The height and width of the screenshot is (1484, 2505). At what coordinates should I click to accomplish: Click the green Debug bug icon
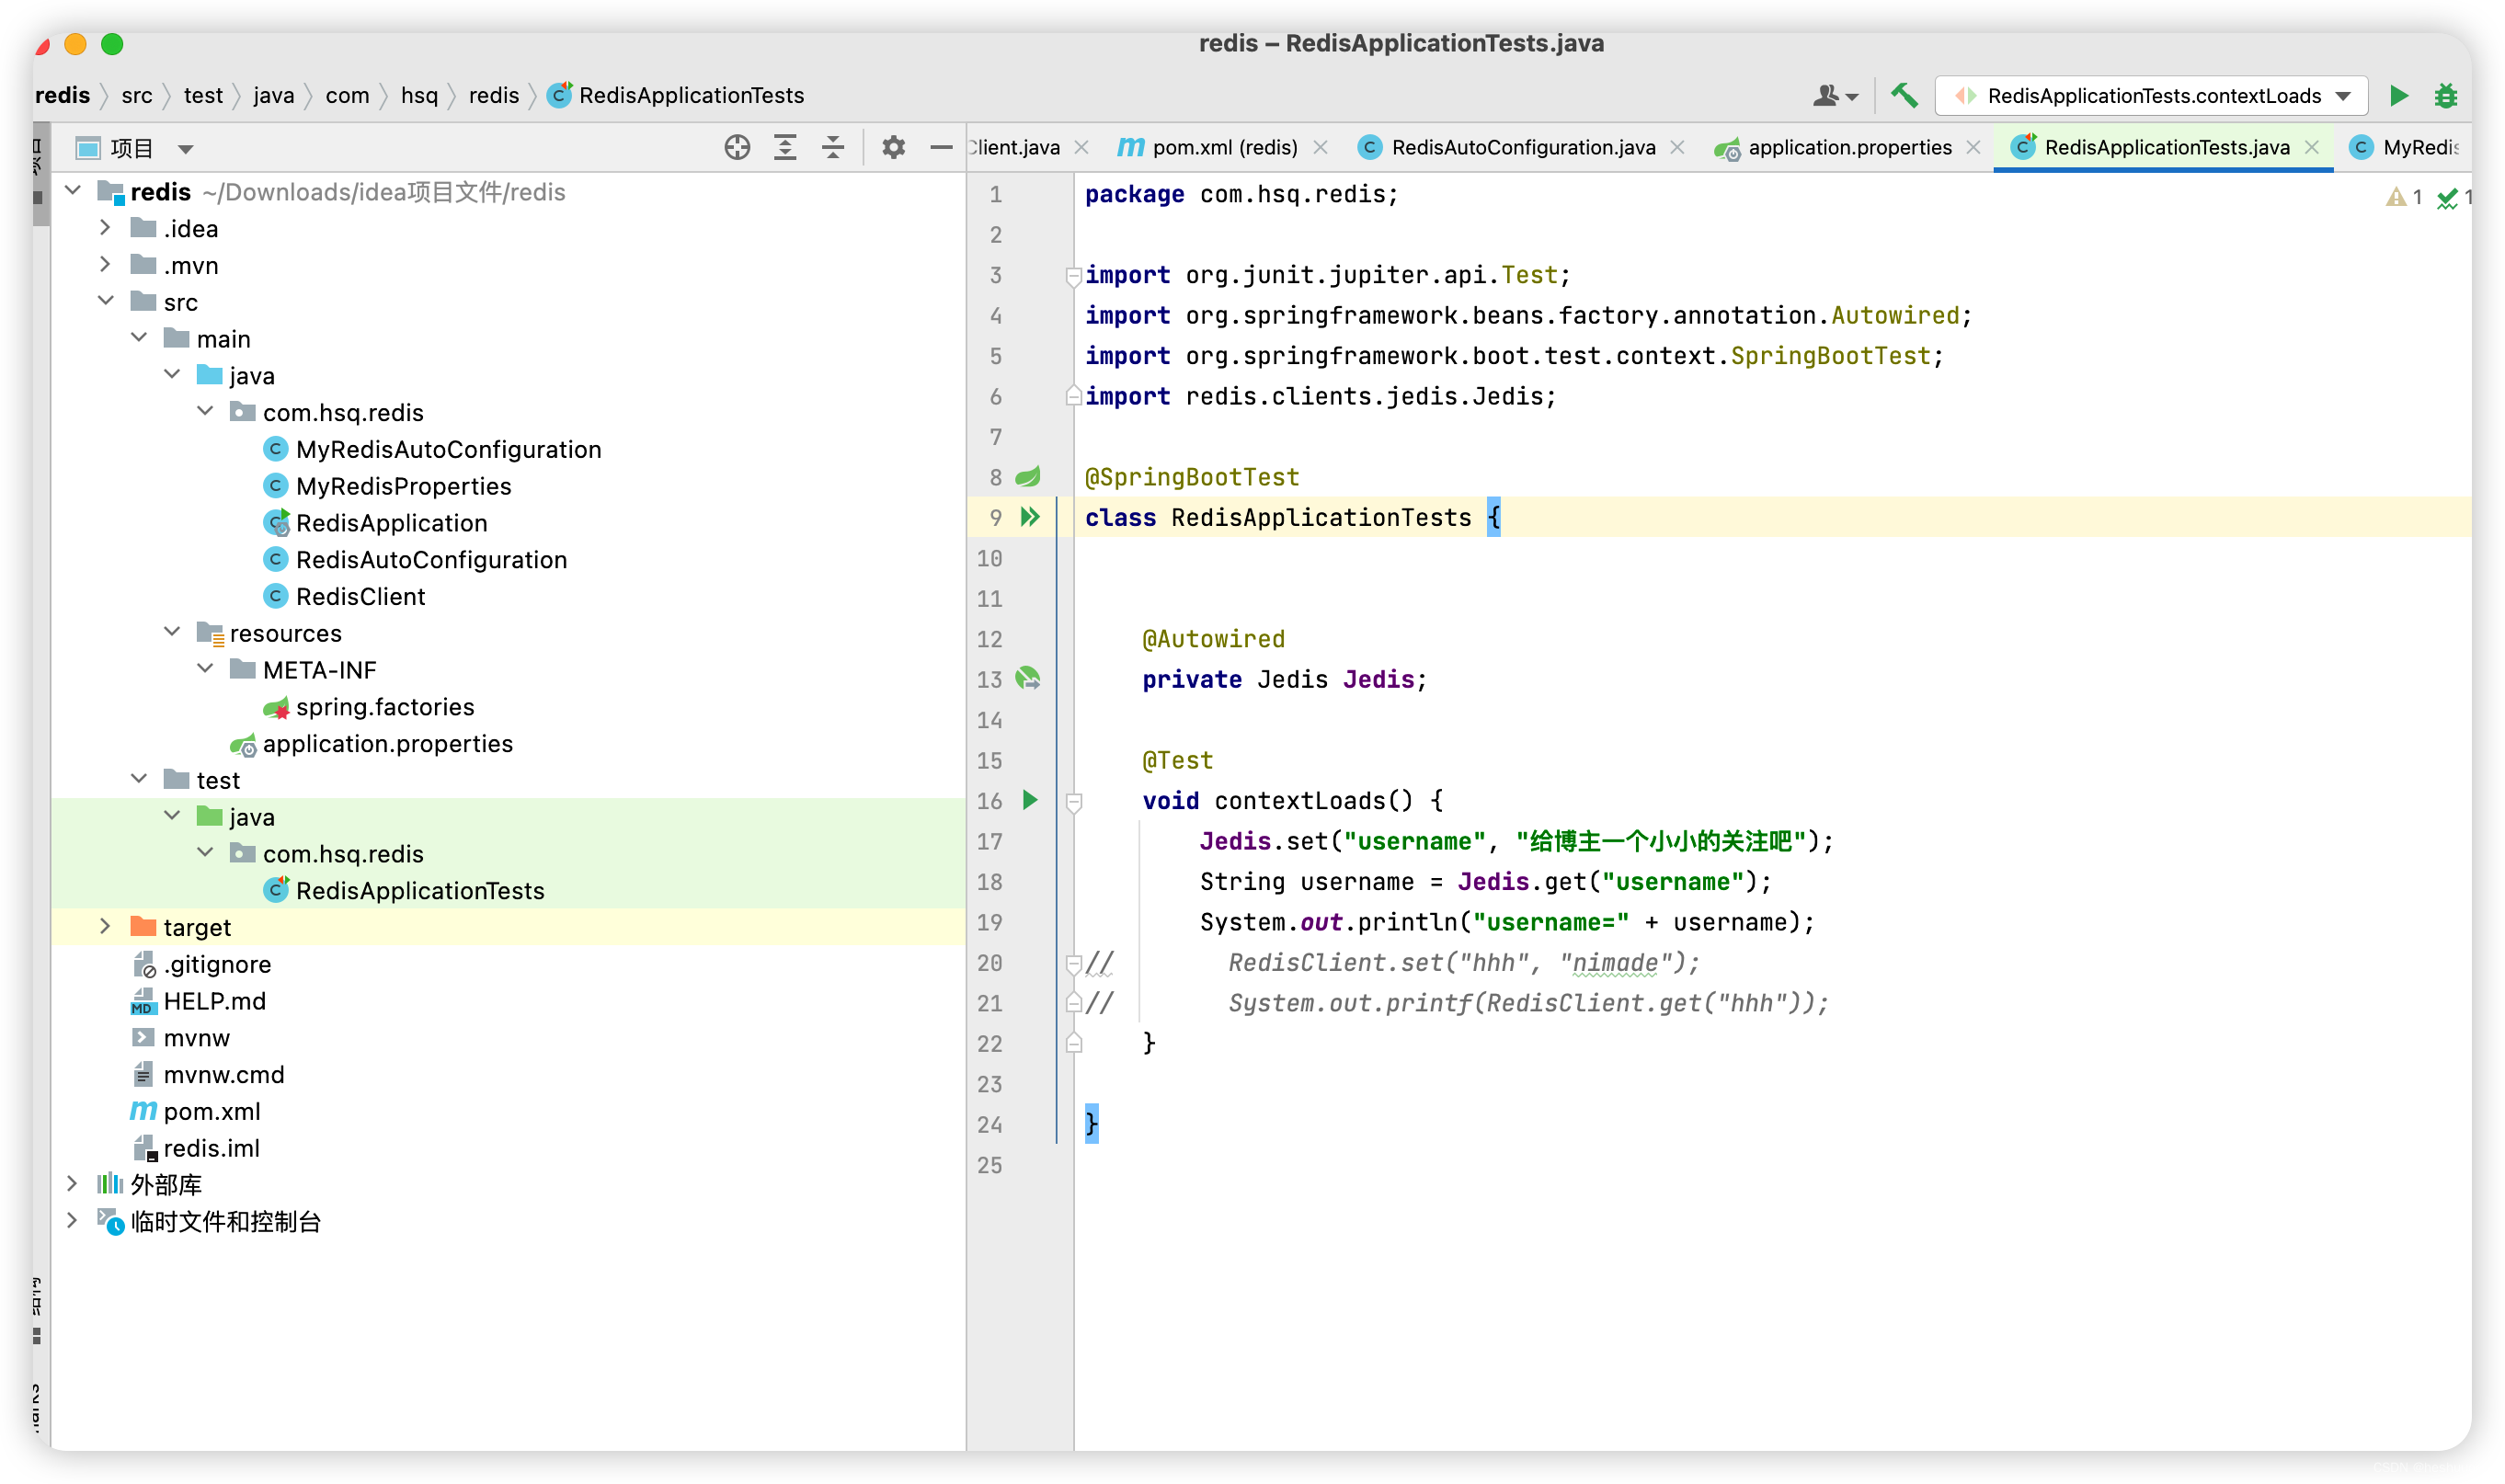(x=2446, y=96)
